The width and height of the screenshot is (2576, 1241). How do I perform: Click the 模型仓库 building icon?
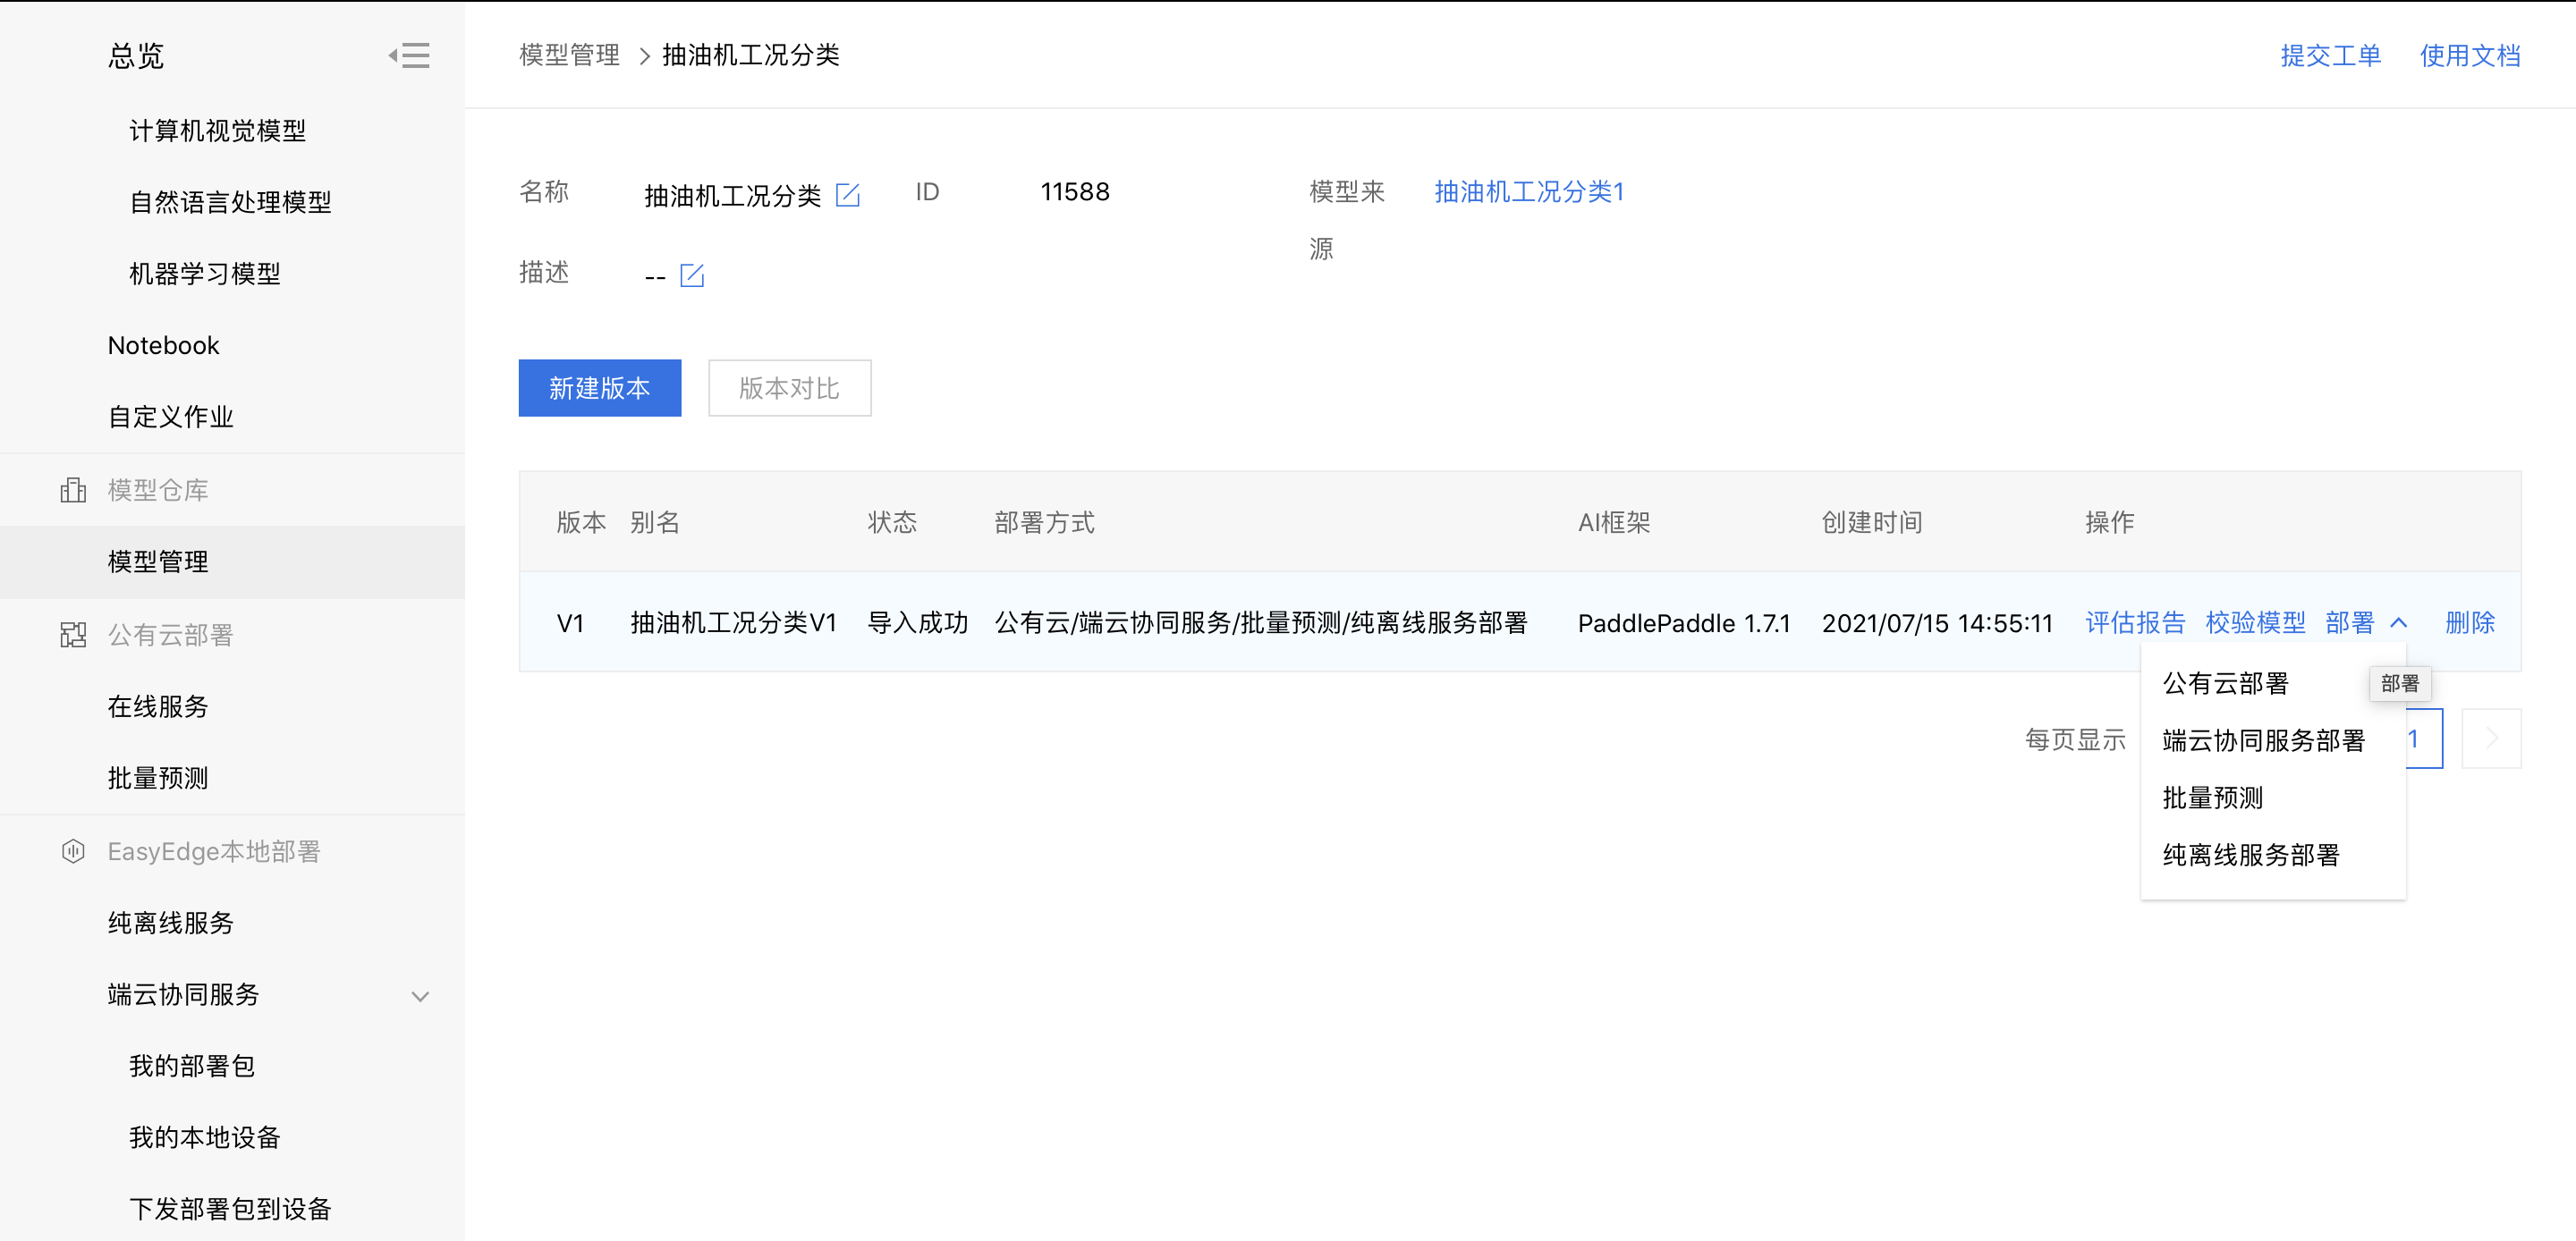[73, 490]
